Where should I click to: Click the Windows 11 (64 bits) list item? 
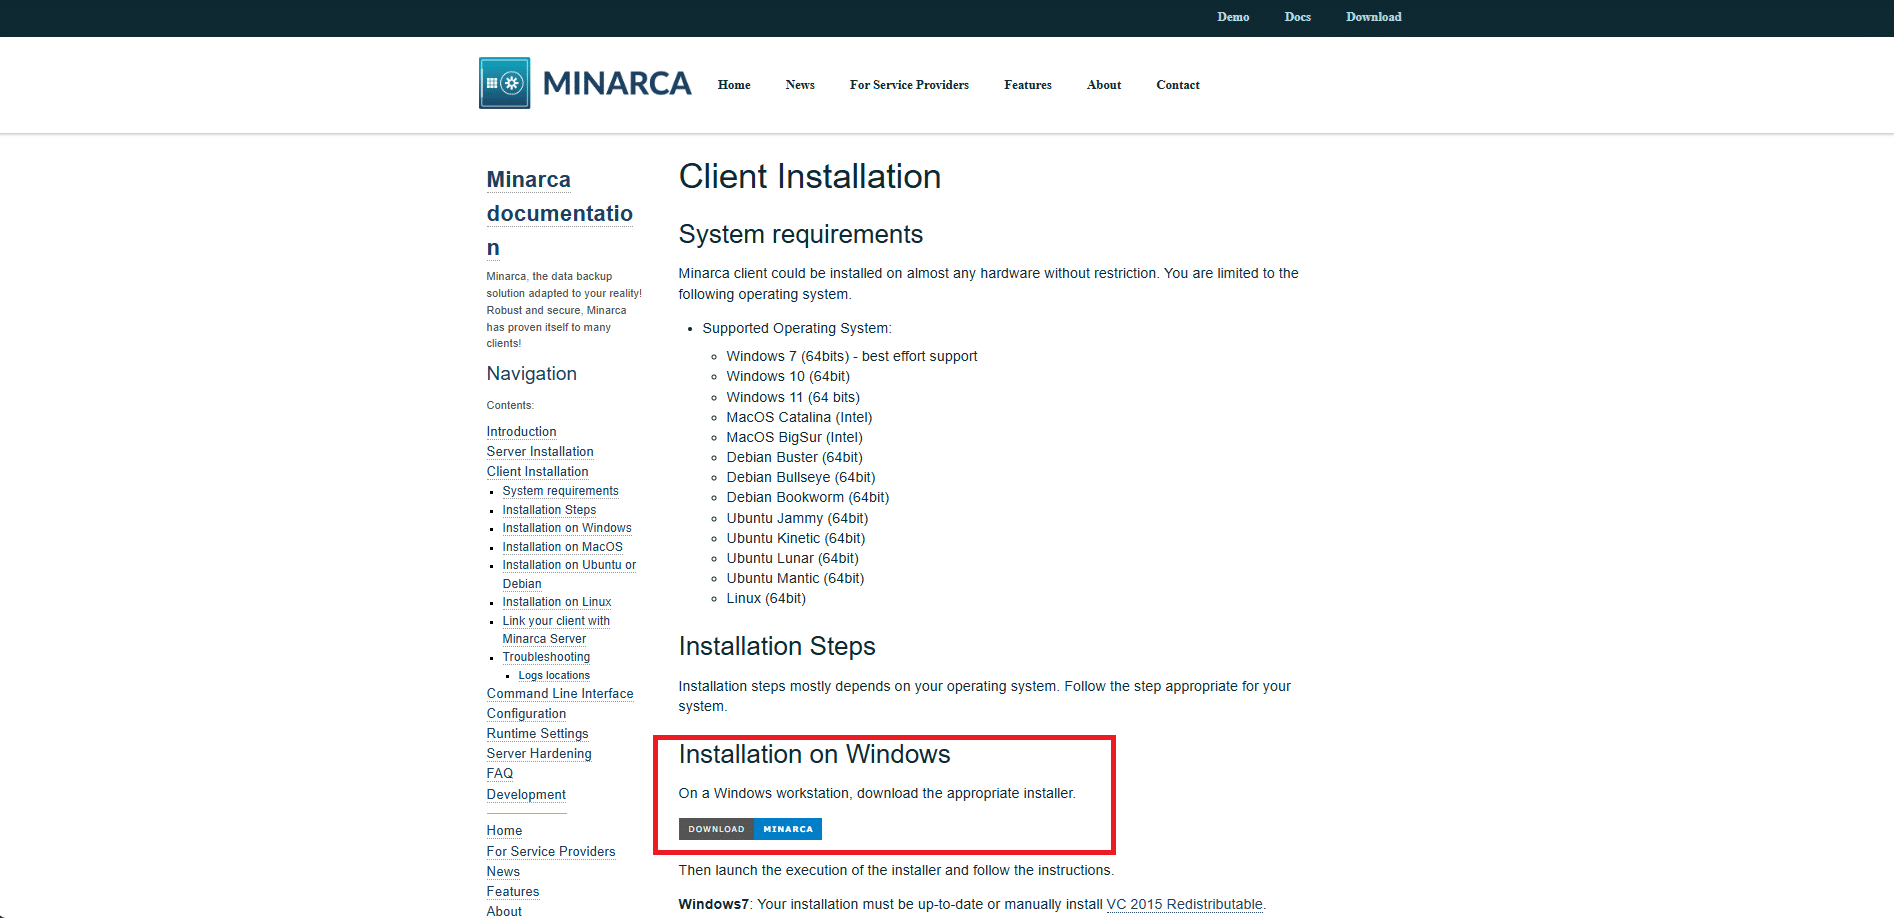793,397
